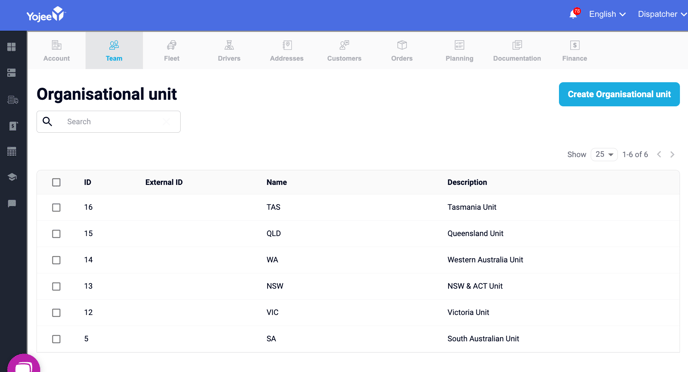Open the dashboard grid icon in sidebar

pos(12,47)
